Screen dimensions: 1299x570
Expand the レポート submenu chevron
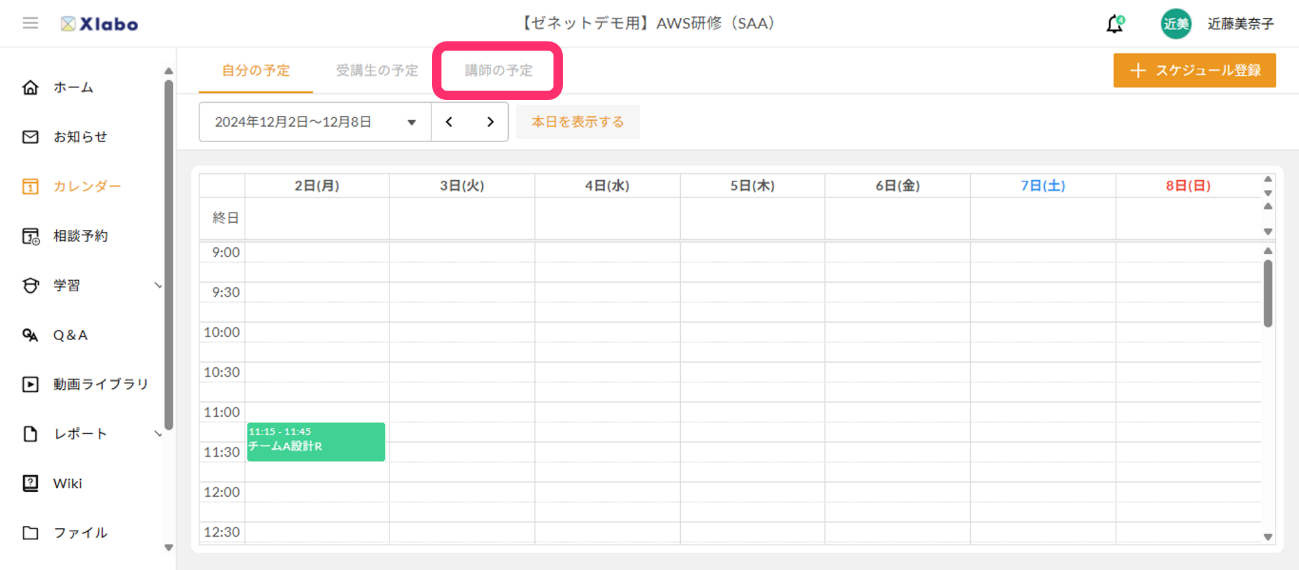pos(157,434)
